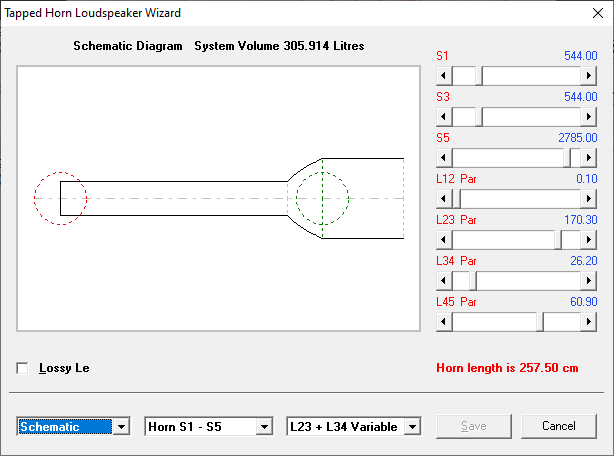The width and height of the screenshot is (614, 456).
Task: Click the L23 Par slider thumb
Action: click(558, 240)
